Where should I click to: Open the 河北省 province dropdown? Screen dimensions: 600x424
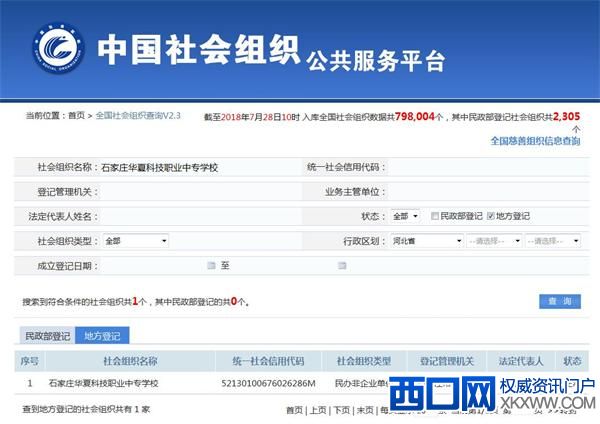click(x=427, y=241)
